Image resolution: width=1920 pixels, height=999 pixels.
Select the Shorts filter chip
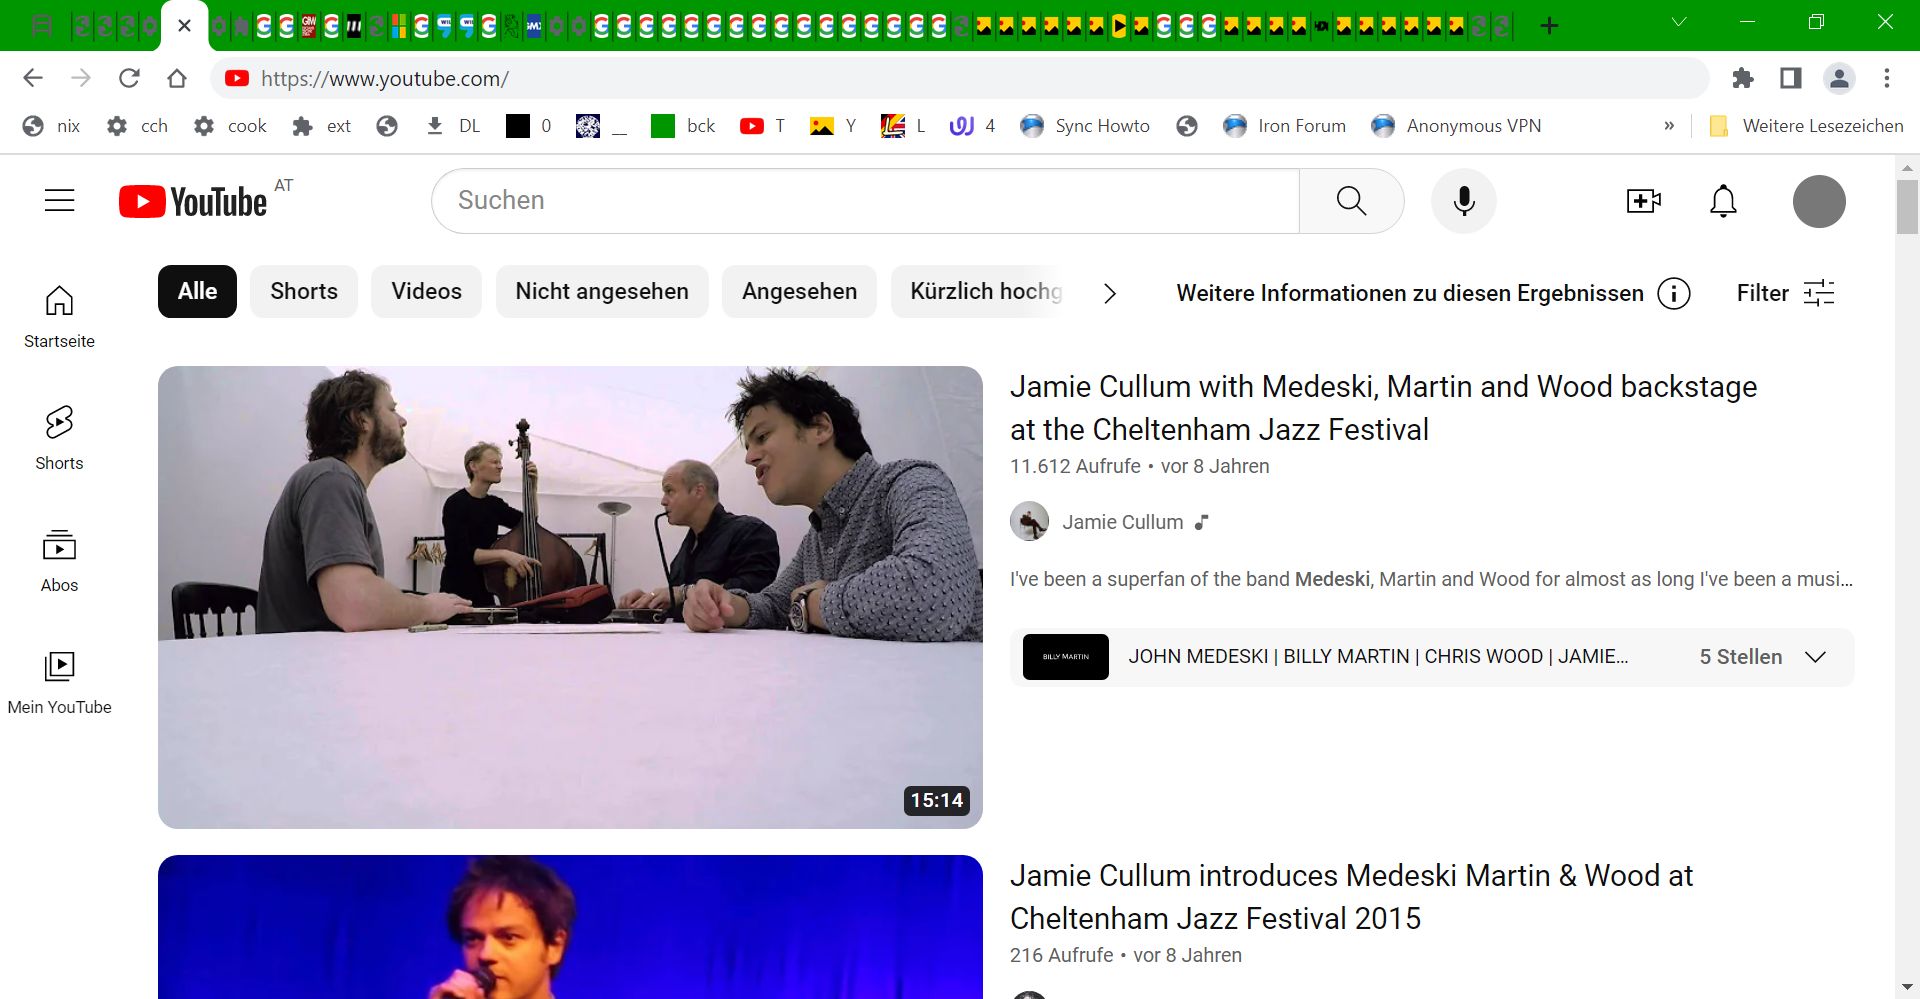tap(304, 291)
